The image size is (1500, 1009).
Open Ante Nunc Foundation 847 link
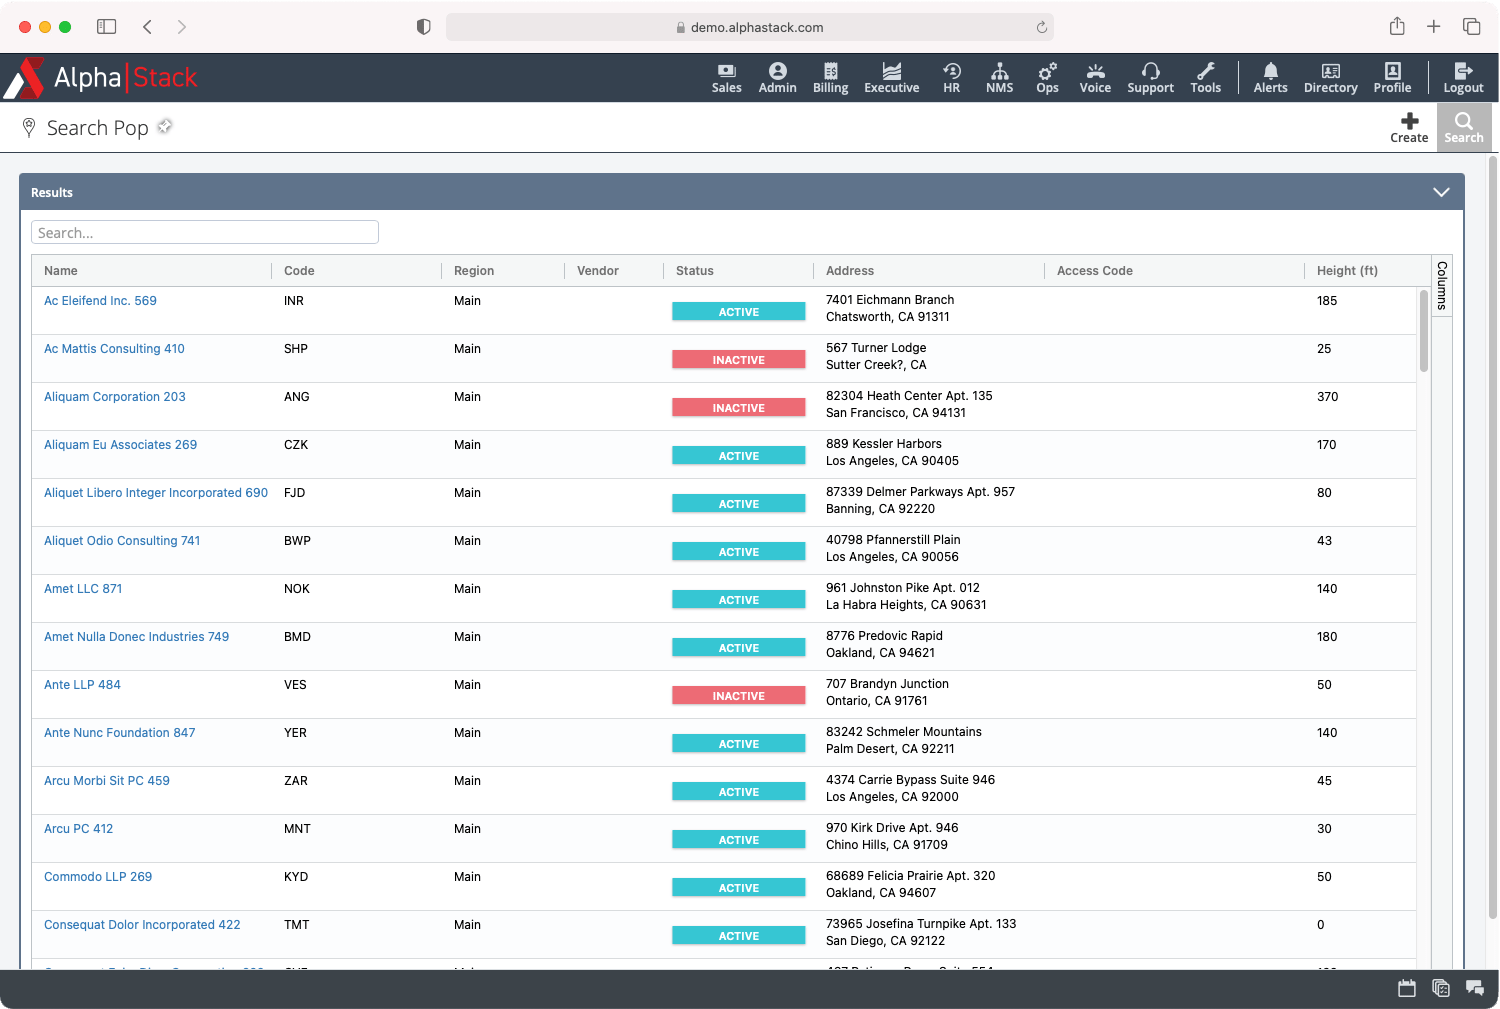pyautogui.click(x=120, y=733)
